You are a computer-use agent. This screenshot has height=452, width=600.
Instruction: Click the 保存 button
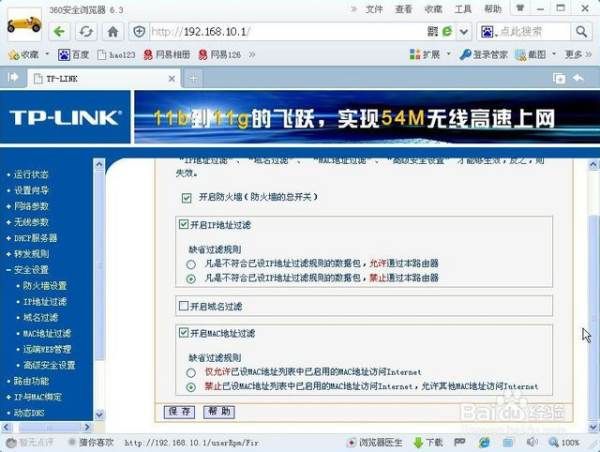click(x=179, y=412)
